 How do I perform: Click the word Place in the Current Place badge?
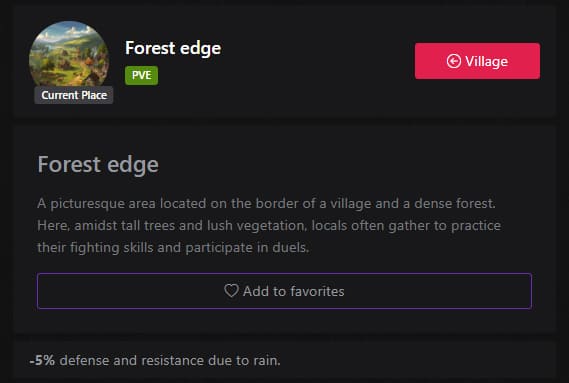click(94, 95)
